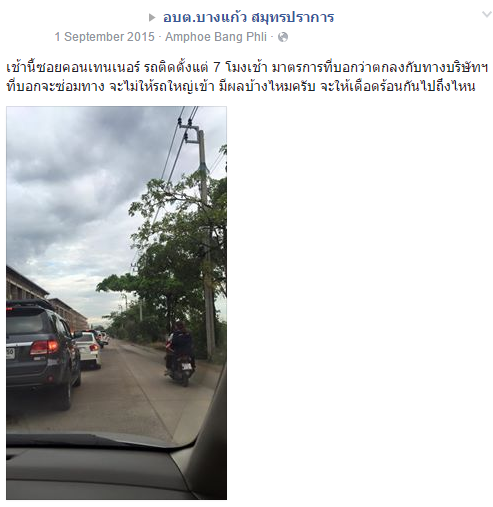The height and width of the screenshot is (507, 493).
Task: Open the อบต.บางแก้ว สมุทรปราการ page link
Action: tap(248, 17)
